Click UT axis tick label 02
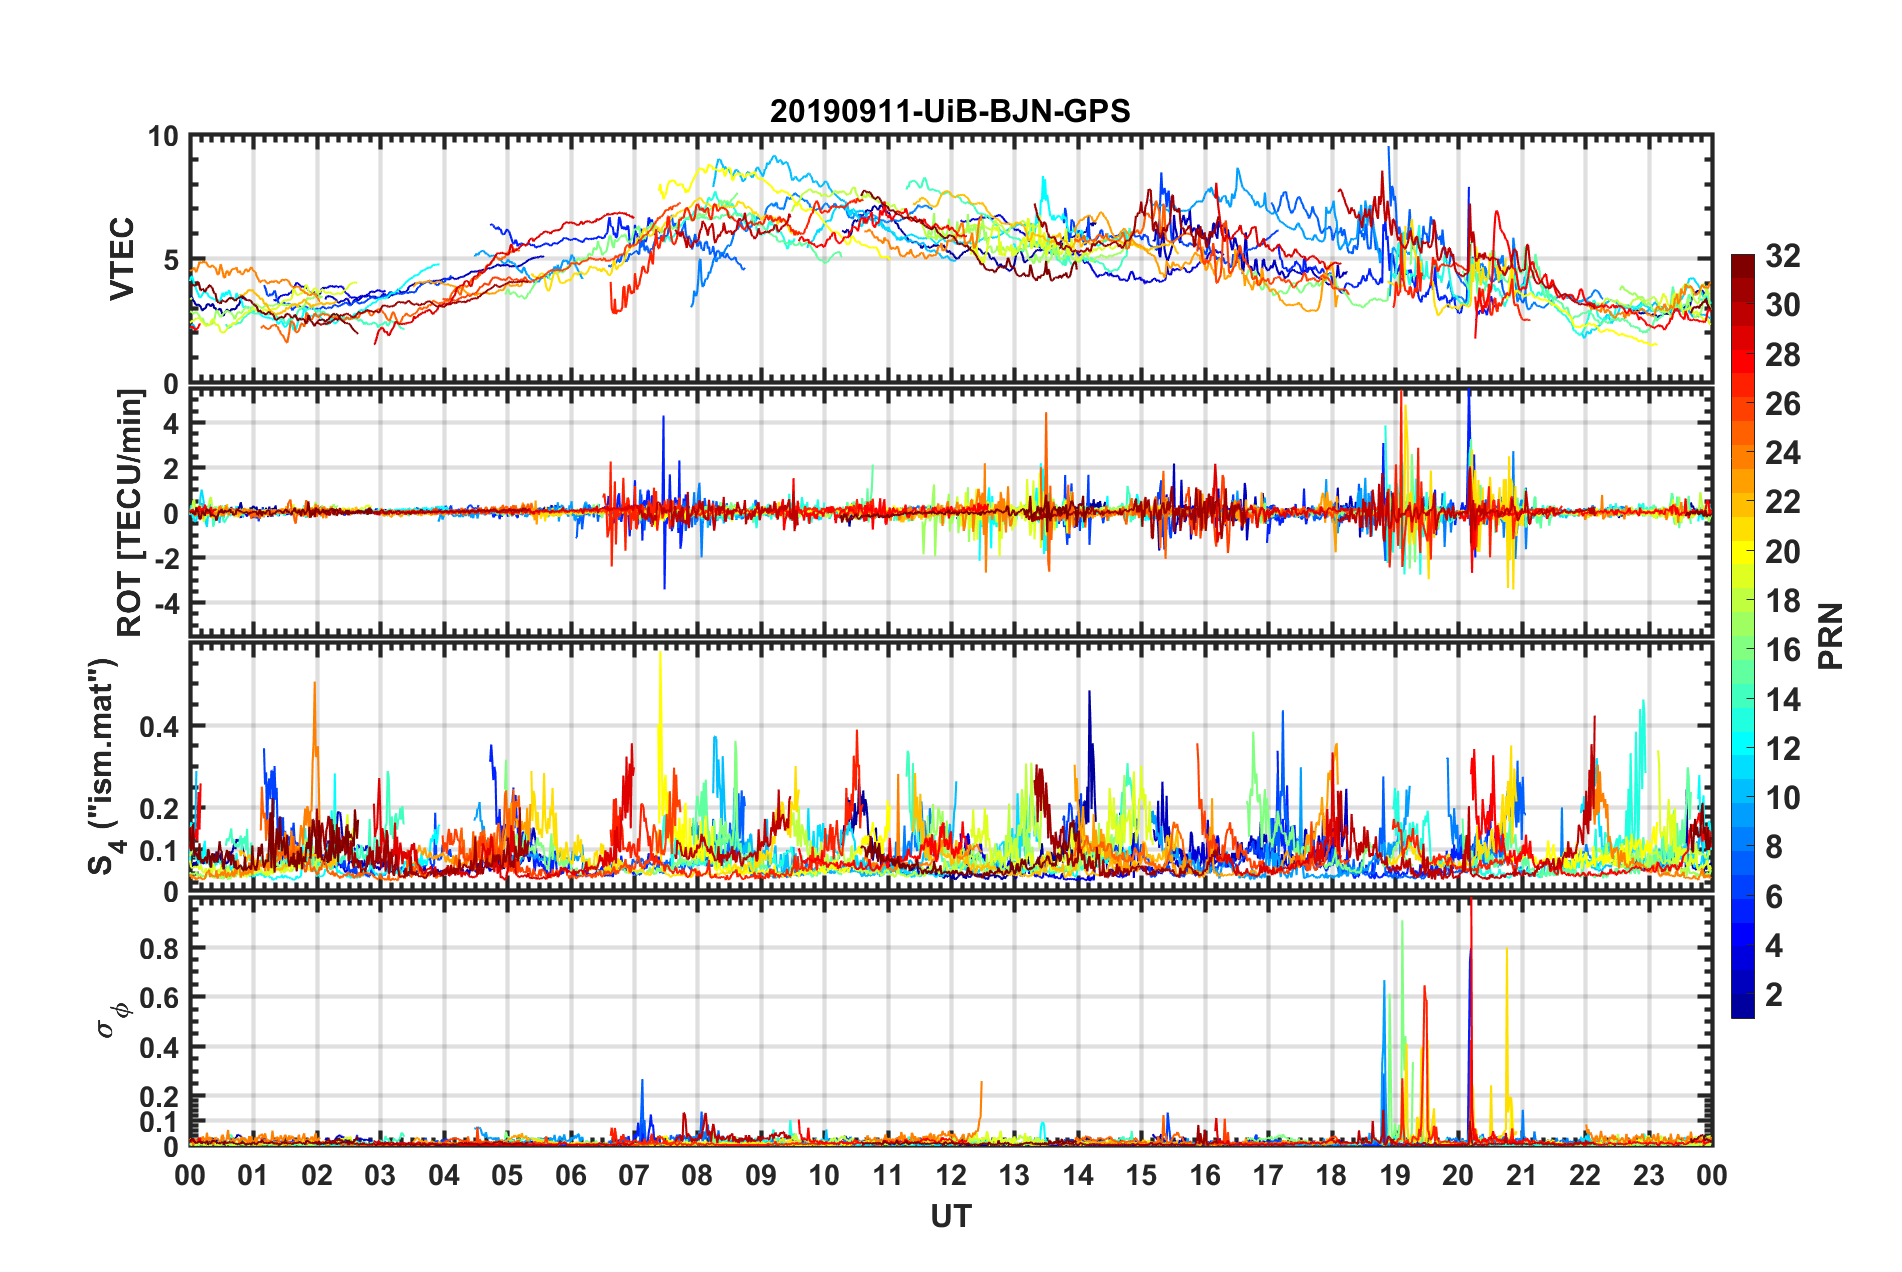This screenshot has height=1272, width=1902. pos(317,1175)
